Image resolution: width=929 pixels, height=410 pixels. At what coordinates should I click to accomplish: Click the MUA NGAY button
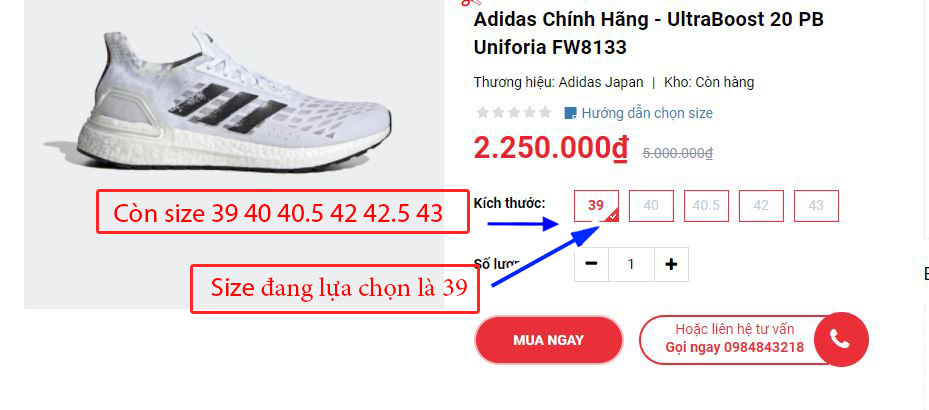coord(549,340)
